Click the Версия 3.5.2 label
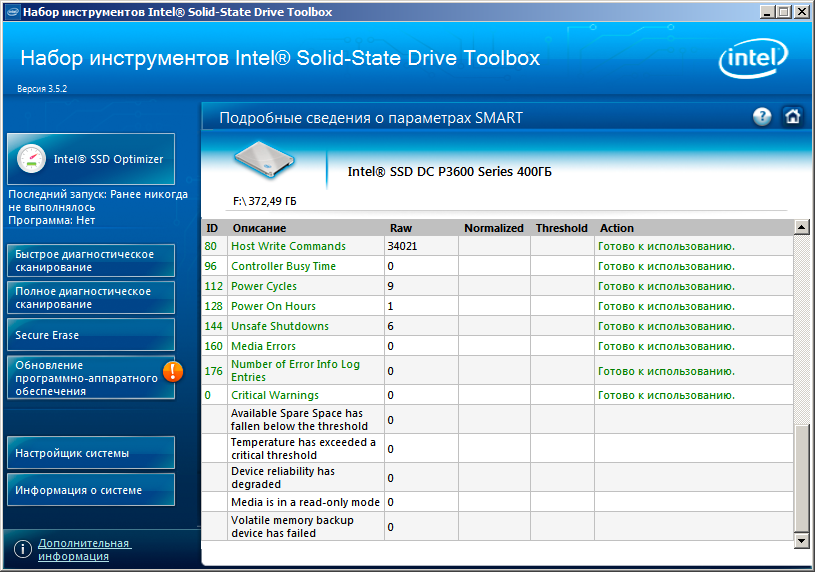815x572 pixels. coord(42,89)
